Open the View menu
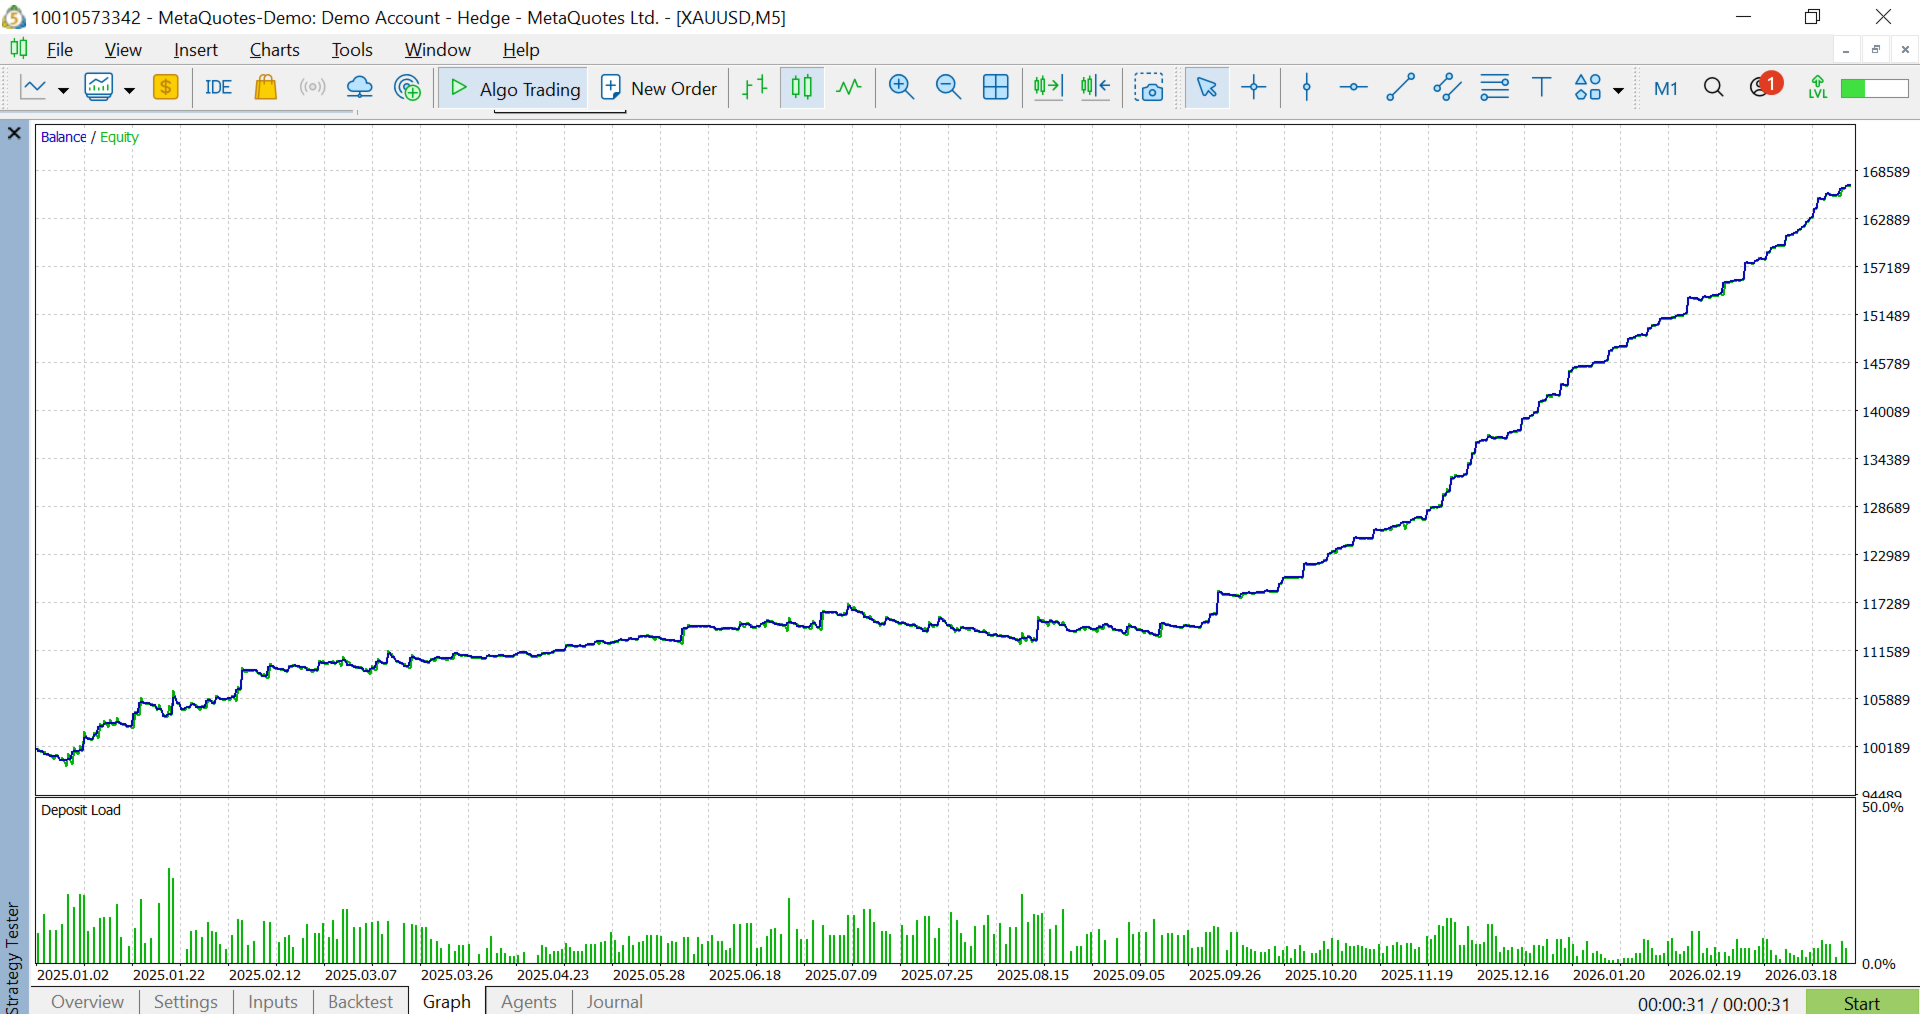1920x1014 pixels. click(x=123, y=50)
